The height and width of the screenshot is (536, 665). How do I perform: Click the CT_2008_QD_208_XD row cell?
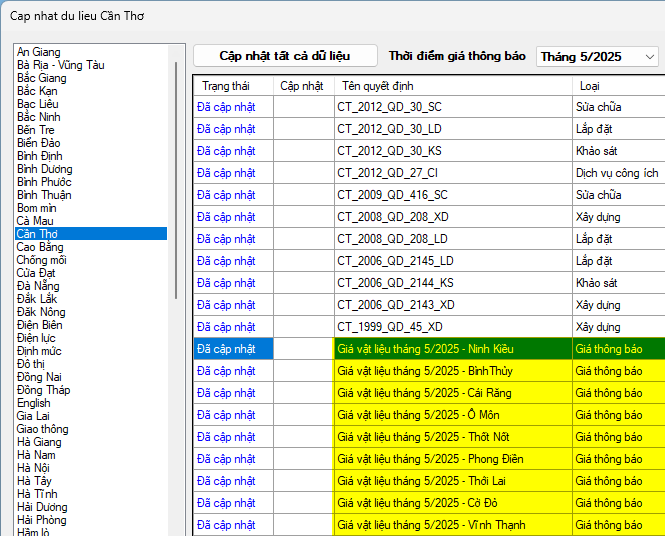[x=453, y=217]
